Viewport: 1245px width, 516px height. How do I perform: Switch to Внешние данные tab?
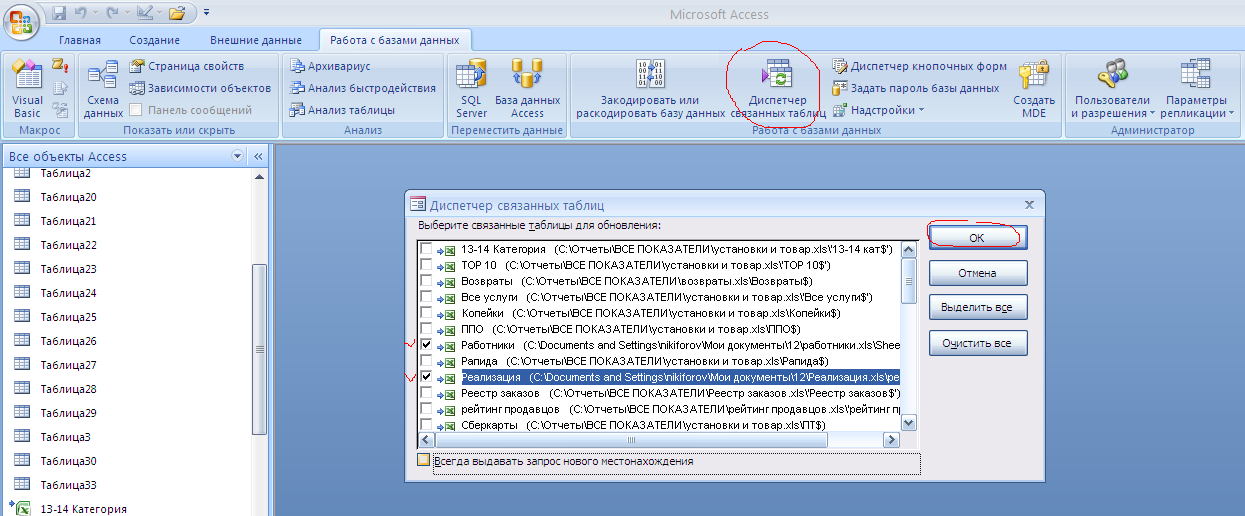tap(255, 40)
